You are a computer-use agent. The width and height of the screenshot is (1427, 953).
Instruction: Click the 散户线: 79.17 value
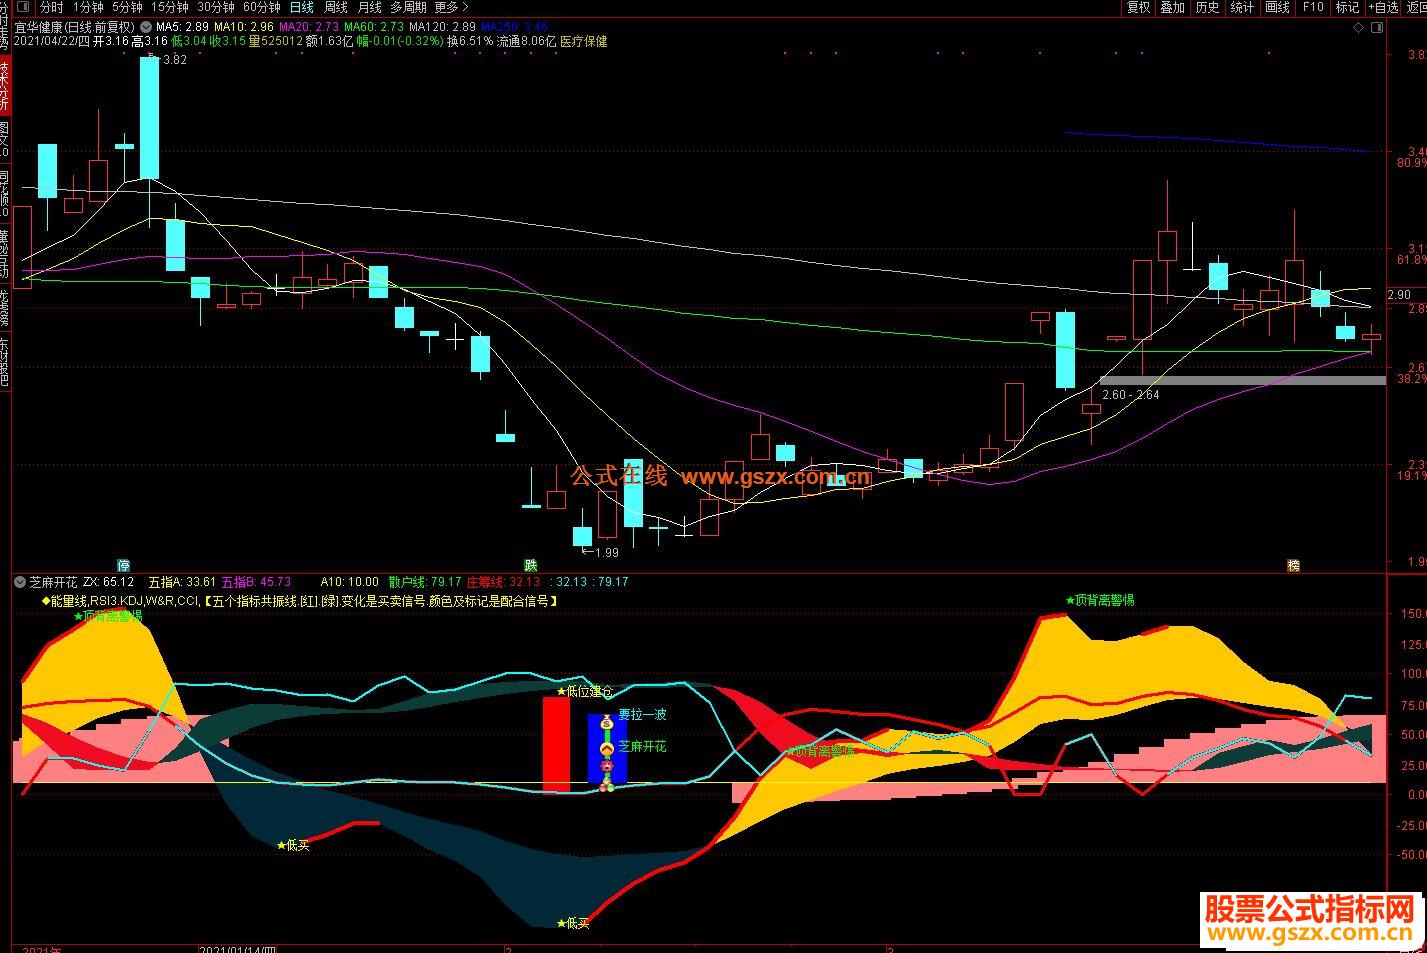pos(425,581)
